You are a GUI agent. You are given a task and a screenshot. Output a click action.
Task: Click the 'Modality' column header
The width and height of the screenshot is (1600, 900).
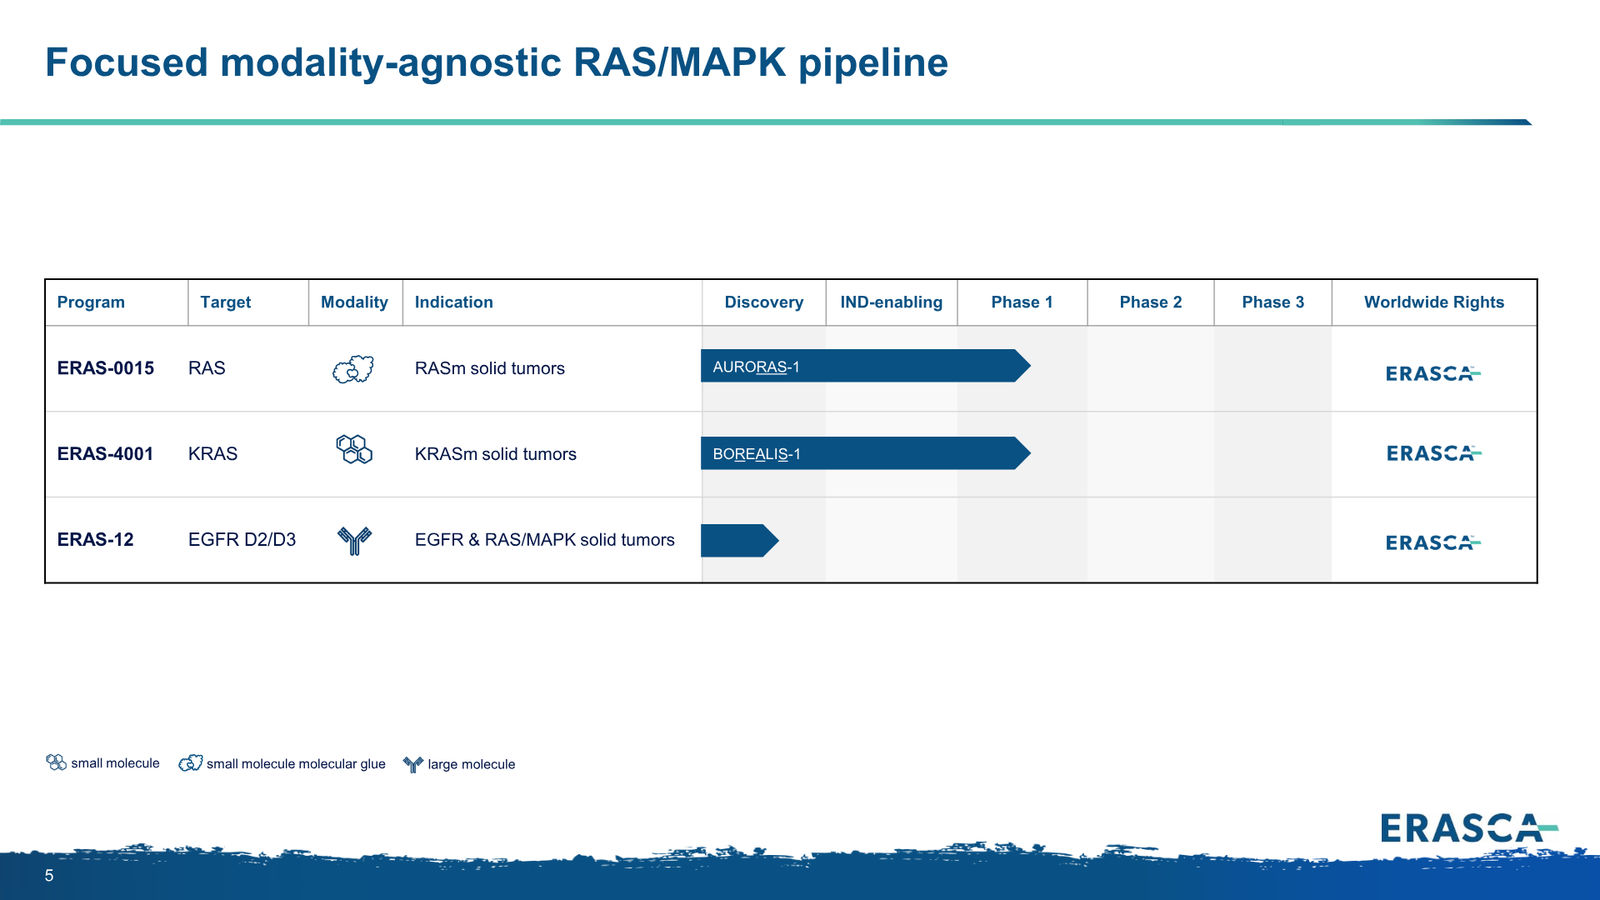(354, 302)
